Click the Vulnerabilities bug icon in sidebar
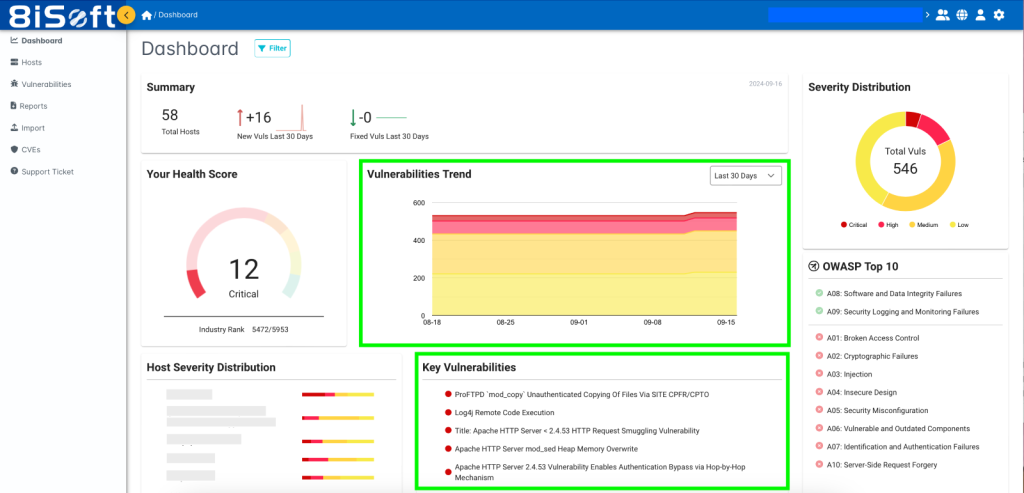 14,84
